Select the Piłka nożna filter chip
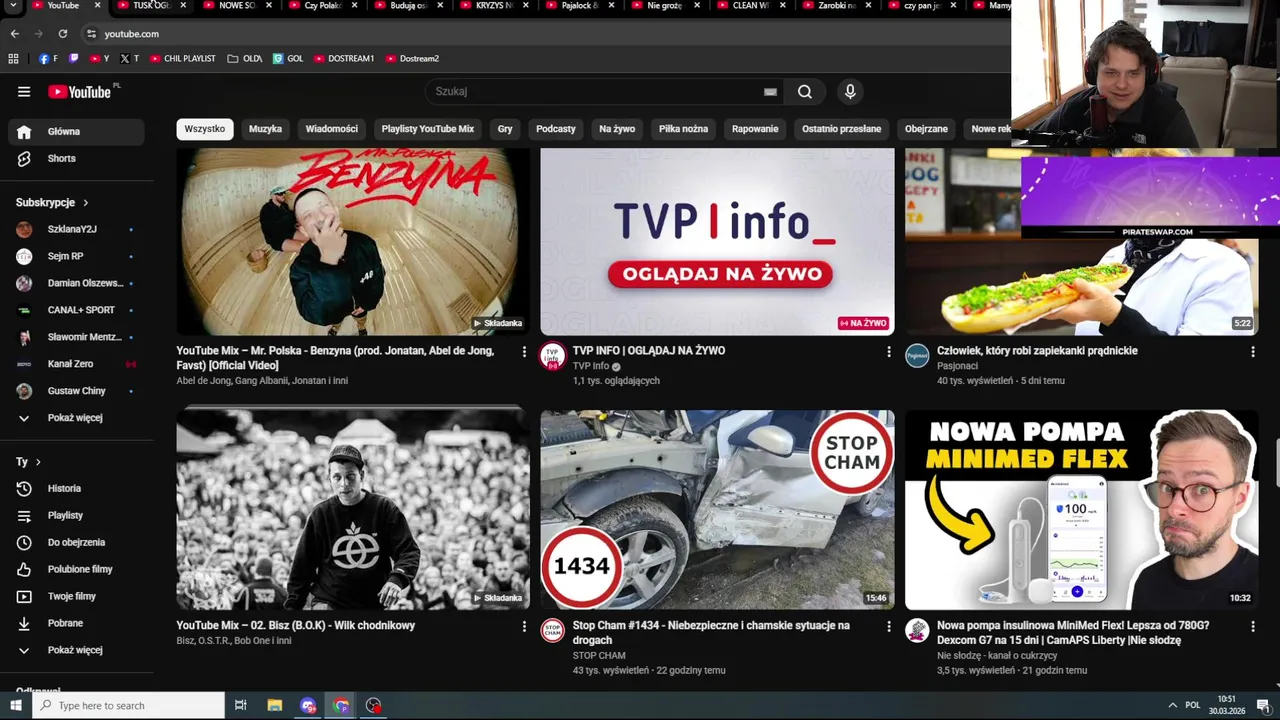The height and width of the screenshot is (720, 1280). (683, 129)
